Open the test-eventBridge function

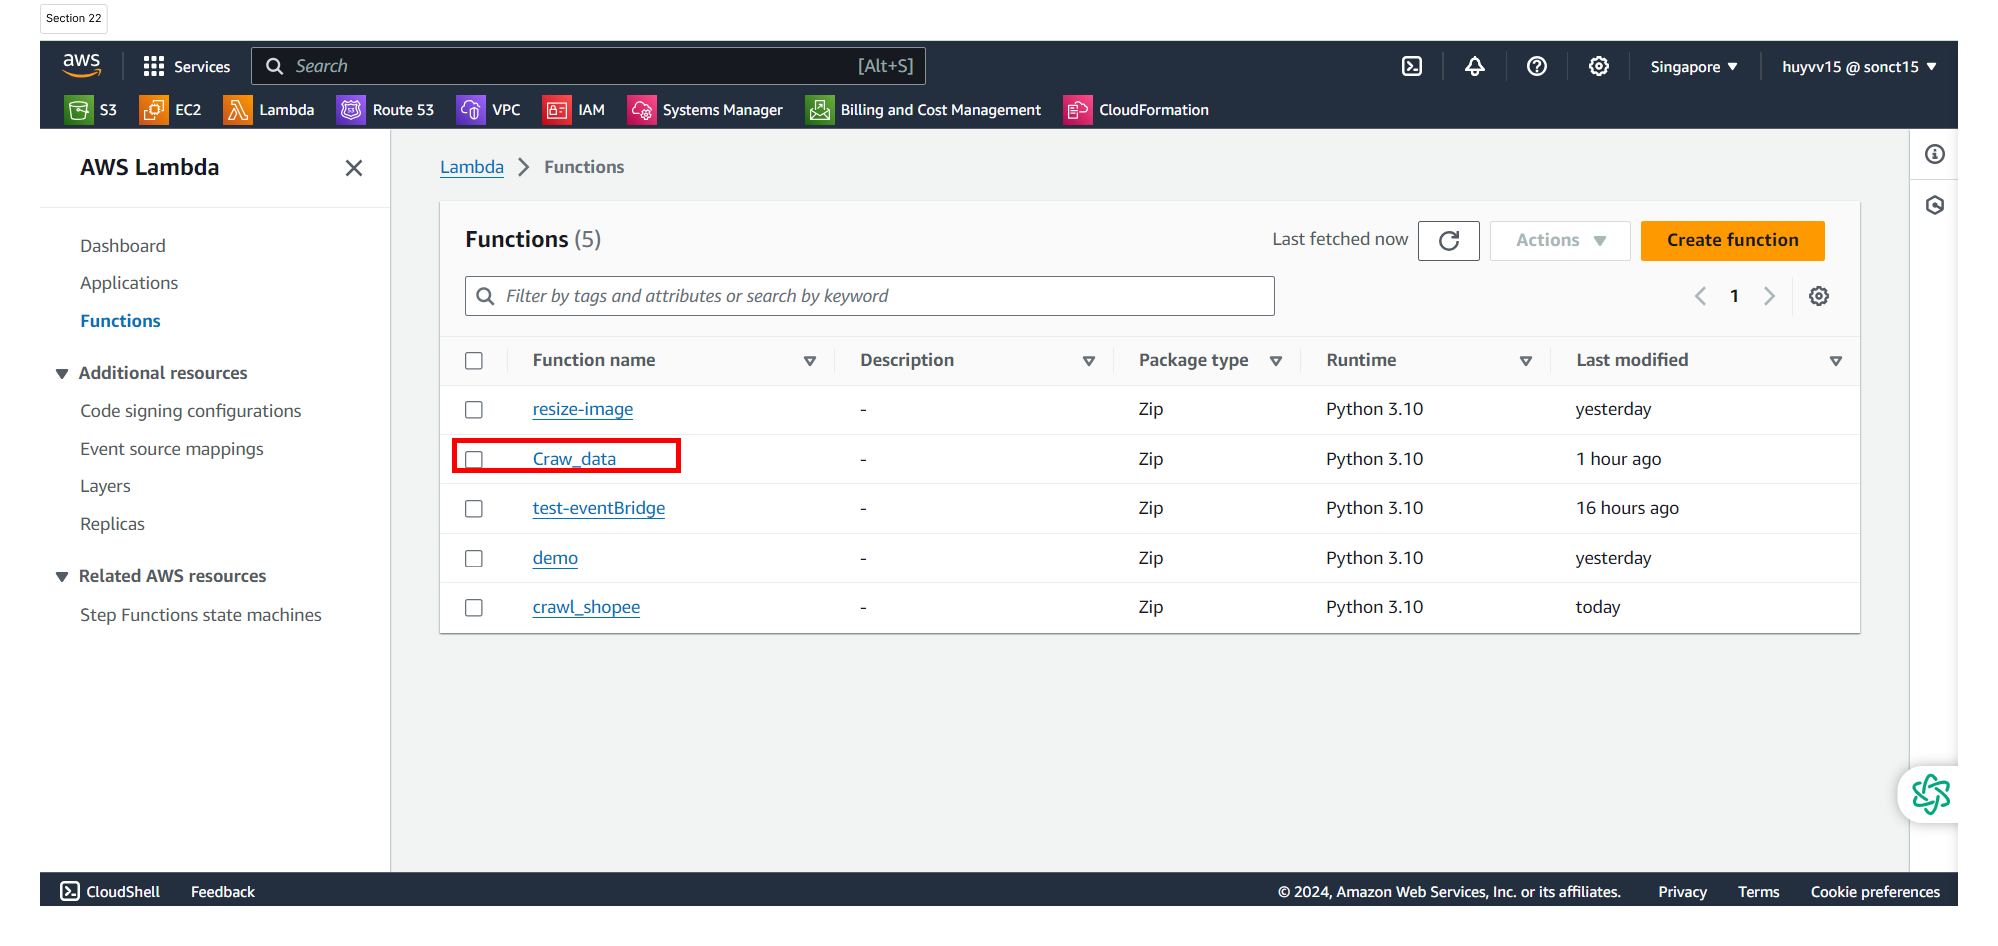(x=599, y=508)
